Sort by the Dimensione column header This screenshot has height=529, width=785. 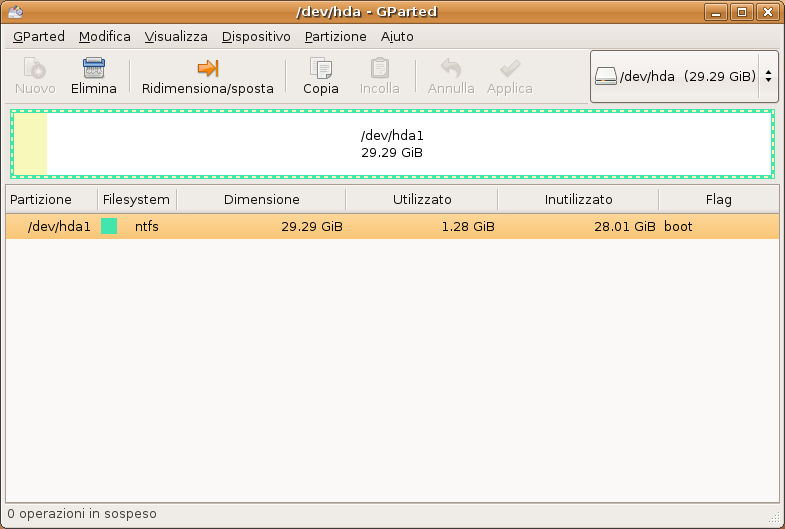(x=261, y=199)
